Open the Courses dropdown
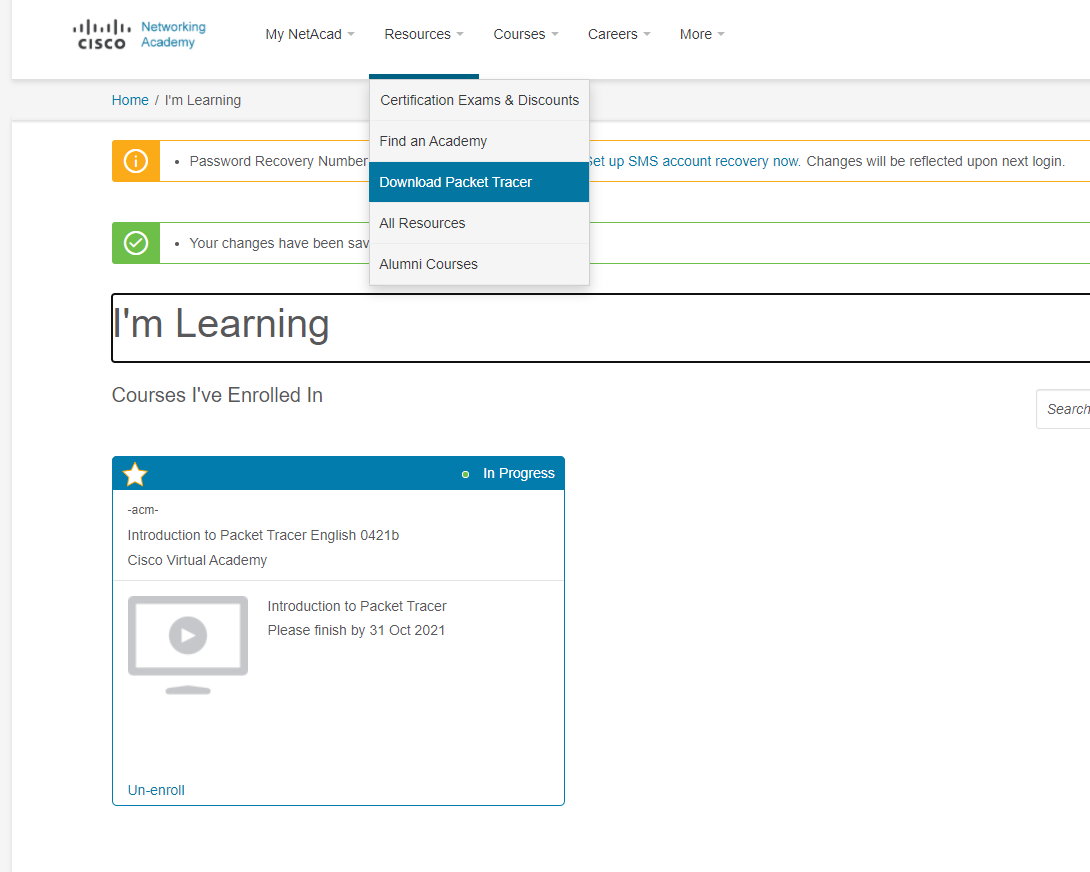Viewport: 1090px width, 872px height. 525,34
